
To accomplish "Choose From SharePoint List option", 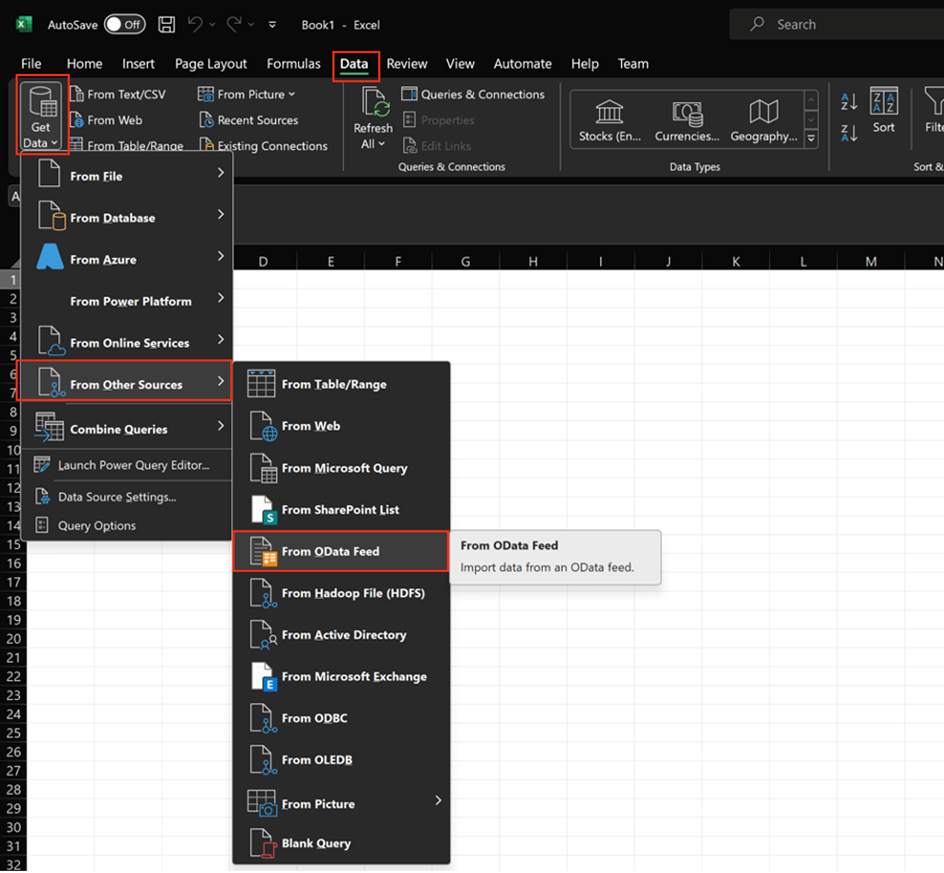I will 340,509.
